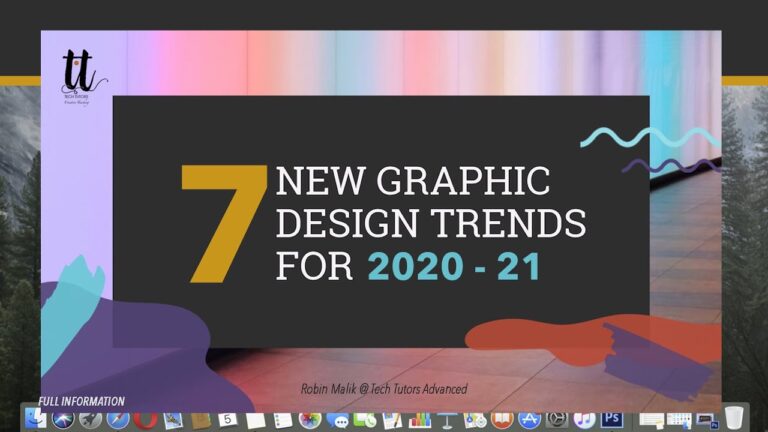Screen dimensions: 768x432
Task: Click the 'NEW GRAPHIC' title line
Action: 413,180
